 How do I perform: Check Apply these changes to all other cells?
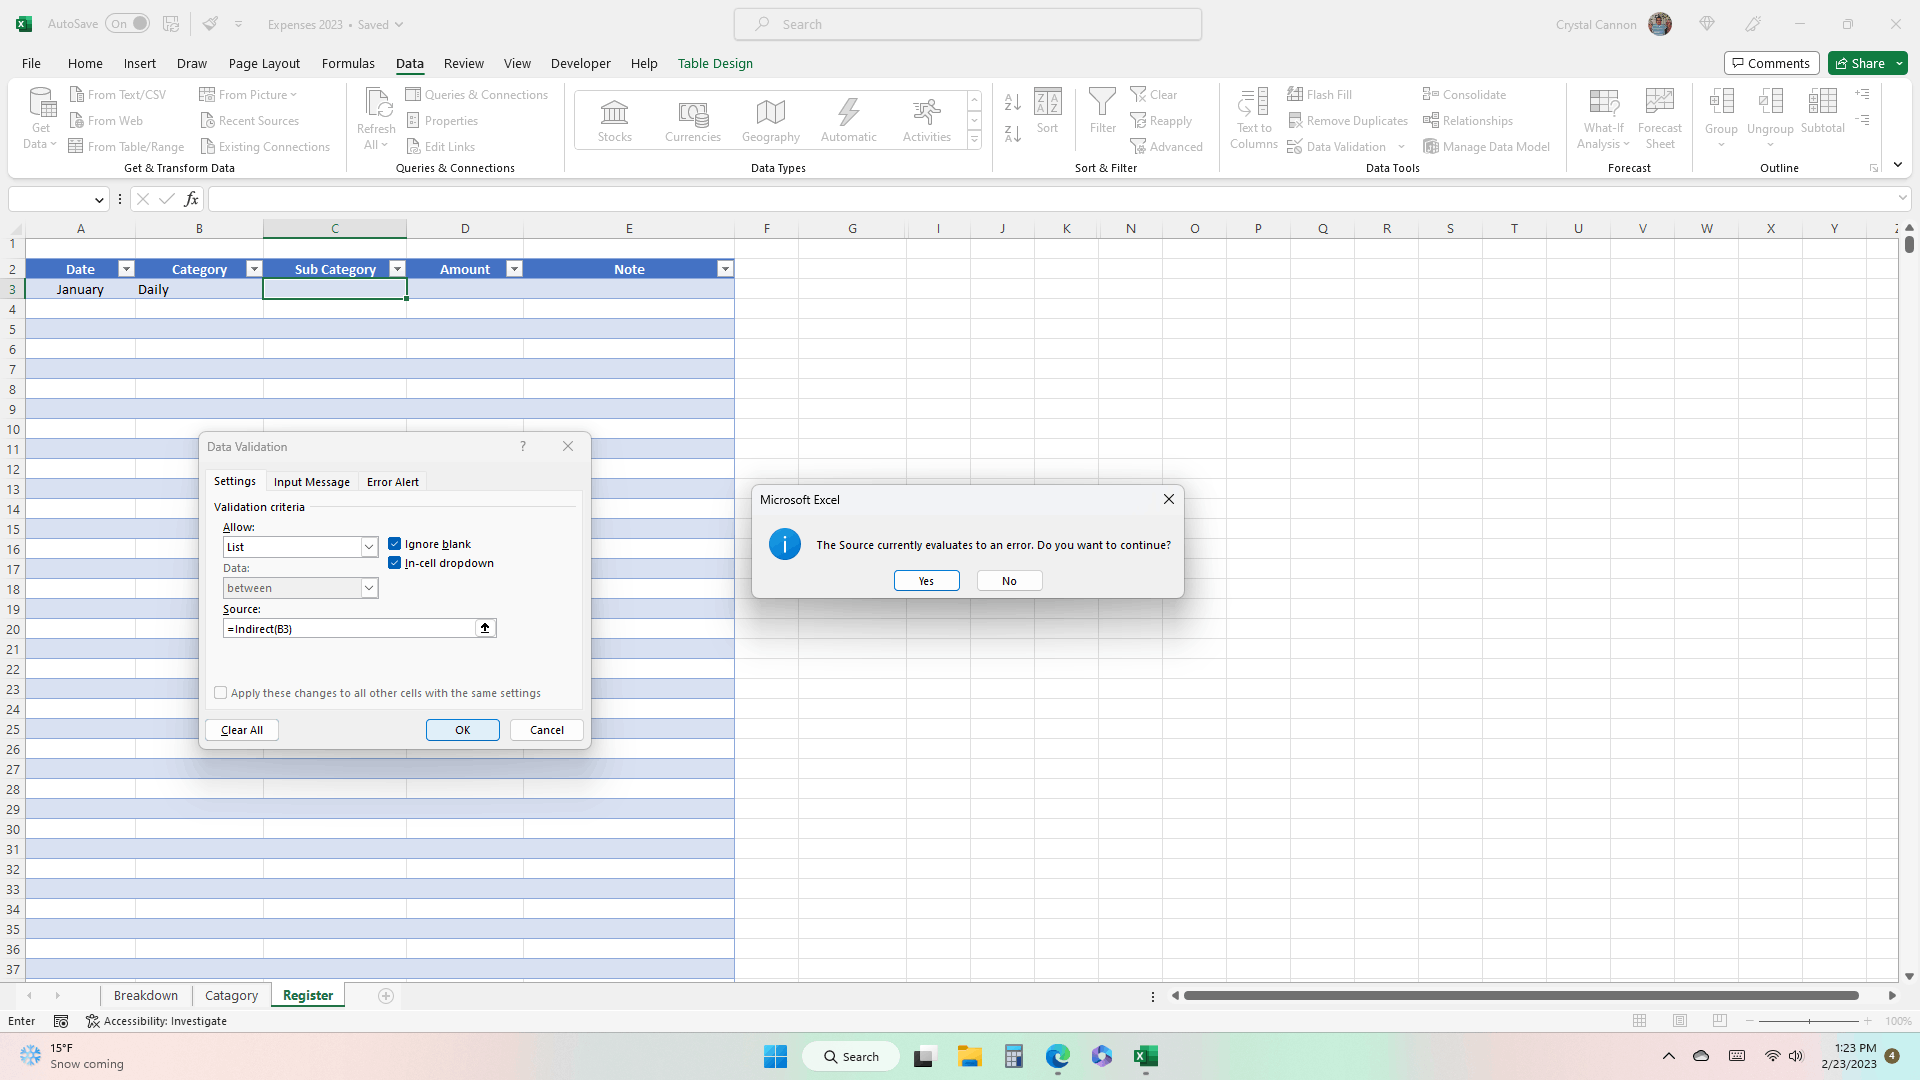(221, 692)
